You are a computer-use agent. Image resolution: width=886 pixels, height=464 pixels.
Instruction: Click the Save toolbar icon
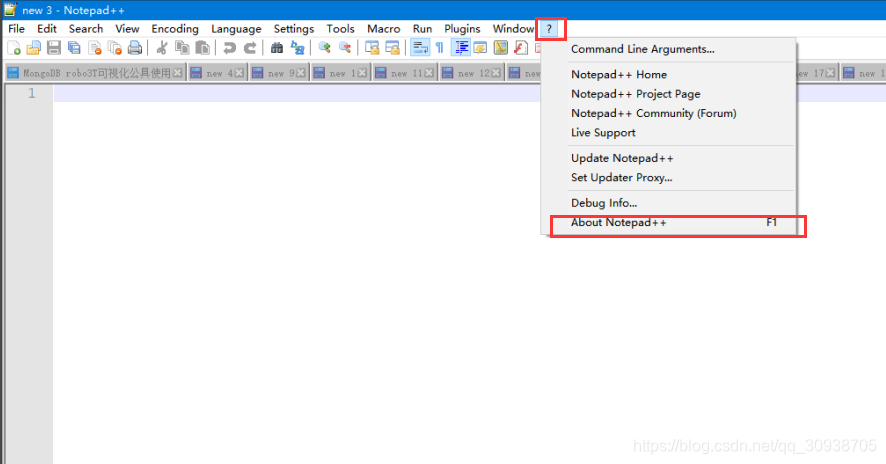(54, 48)
